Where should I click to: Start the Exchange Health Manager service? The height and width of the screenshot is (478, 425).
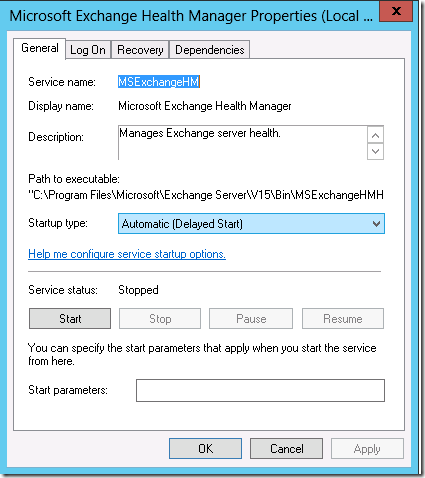[x=70, y=319]
